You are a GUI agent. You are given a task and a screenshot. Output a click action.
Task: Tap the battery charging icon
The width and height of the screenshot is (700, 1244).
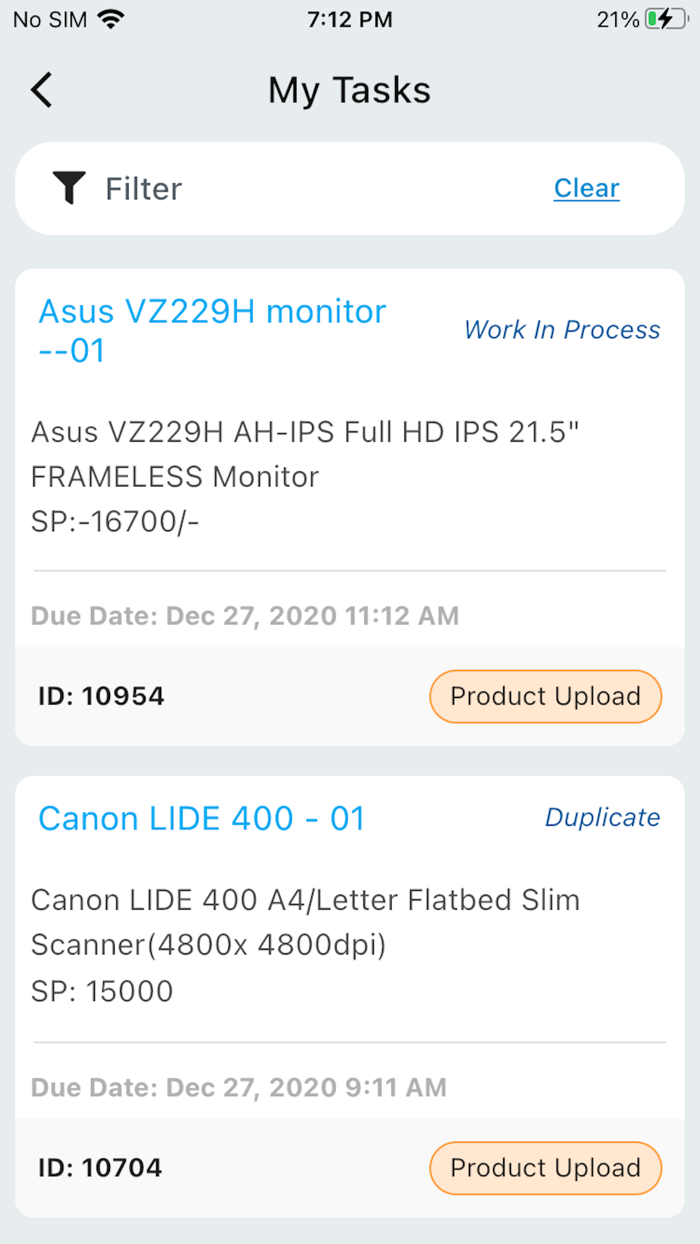(x=665, y=19)
